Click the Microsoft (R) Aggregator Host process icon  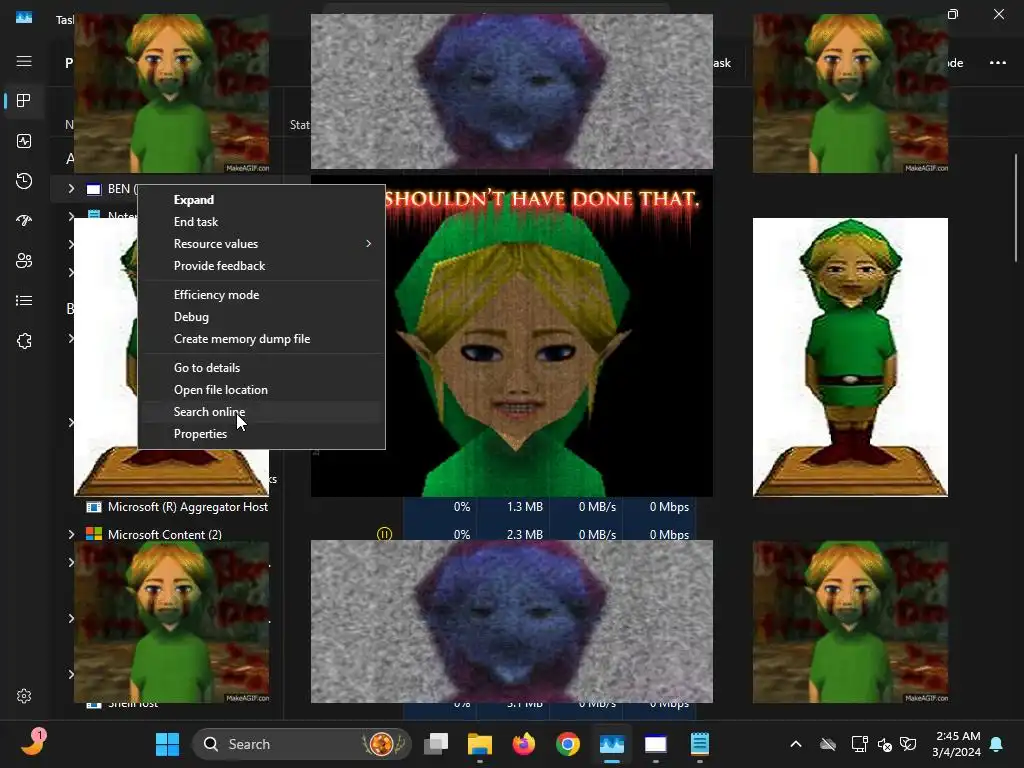94,507
